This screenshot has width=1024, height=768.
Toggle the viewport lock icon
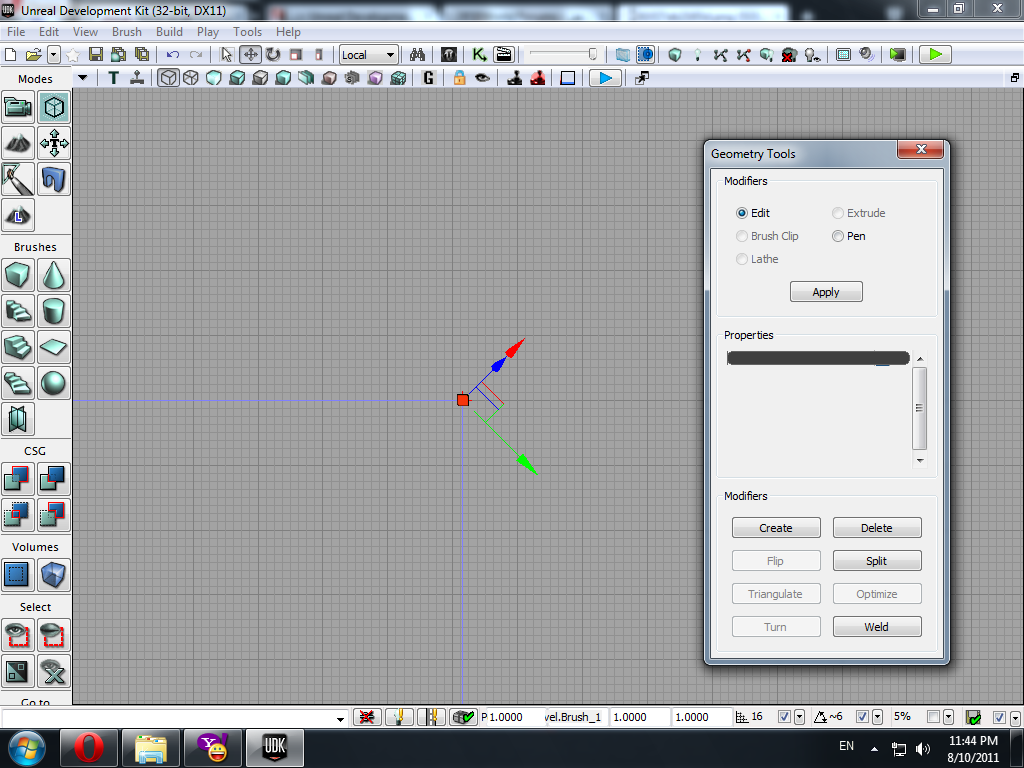459,78
